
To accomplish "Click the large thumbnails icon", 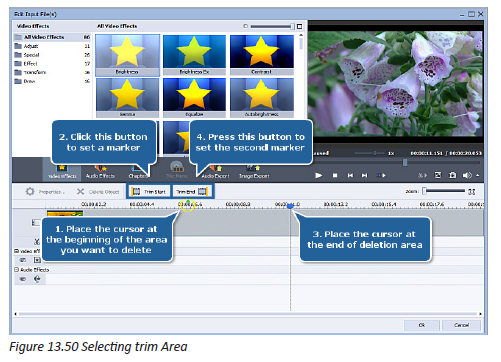I will coord(299,26).
